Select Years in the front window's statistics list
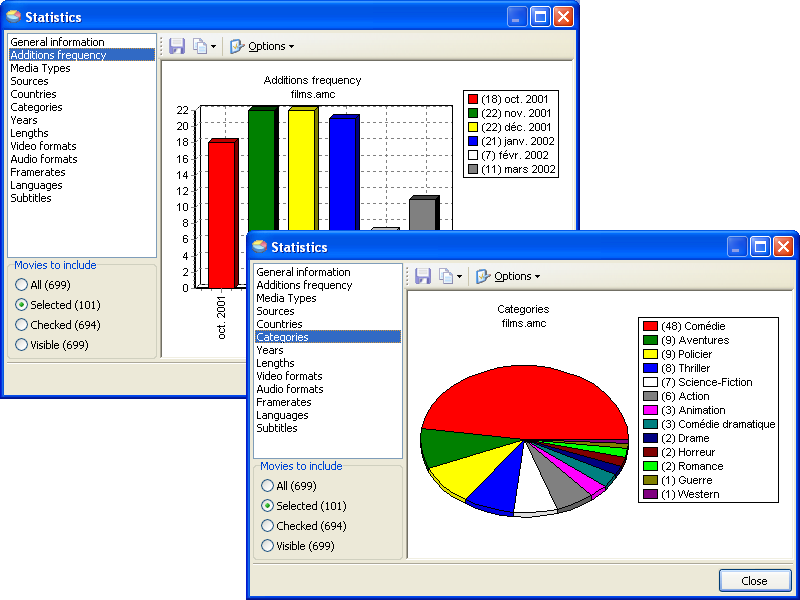The width and height of the screenshot is (800, 600). [x=270, y=350]
